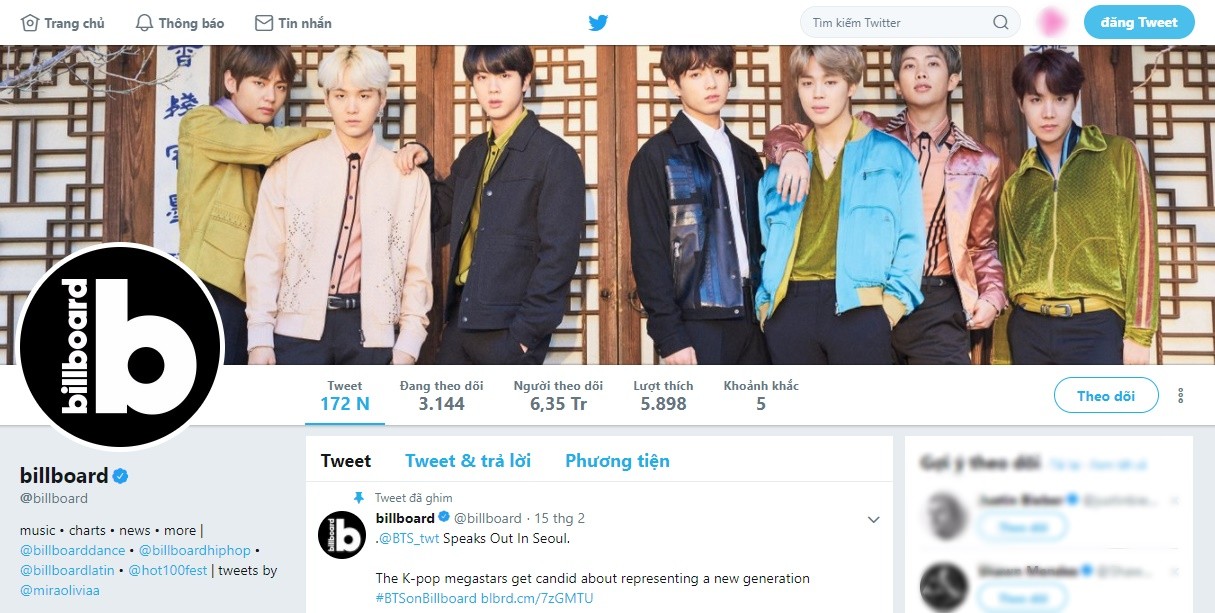Open the large billboard profile picture
This screenshot has width=1215, height=613.
(121, 346)
